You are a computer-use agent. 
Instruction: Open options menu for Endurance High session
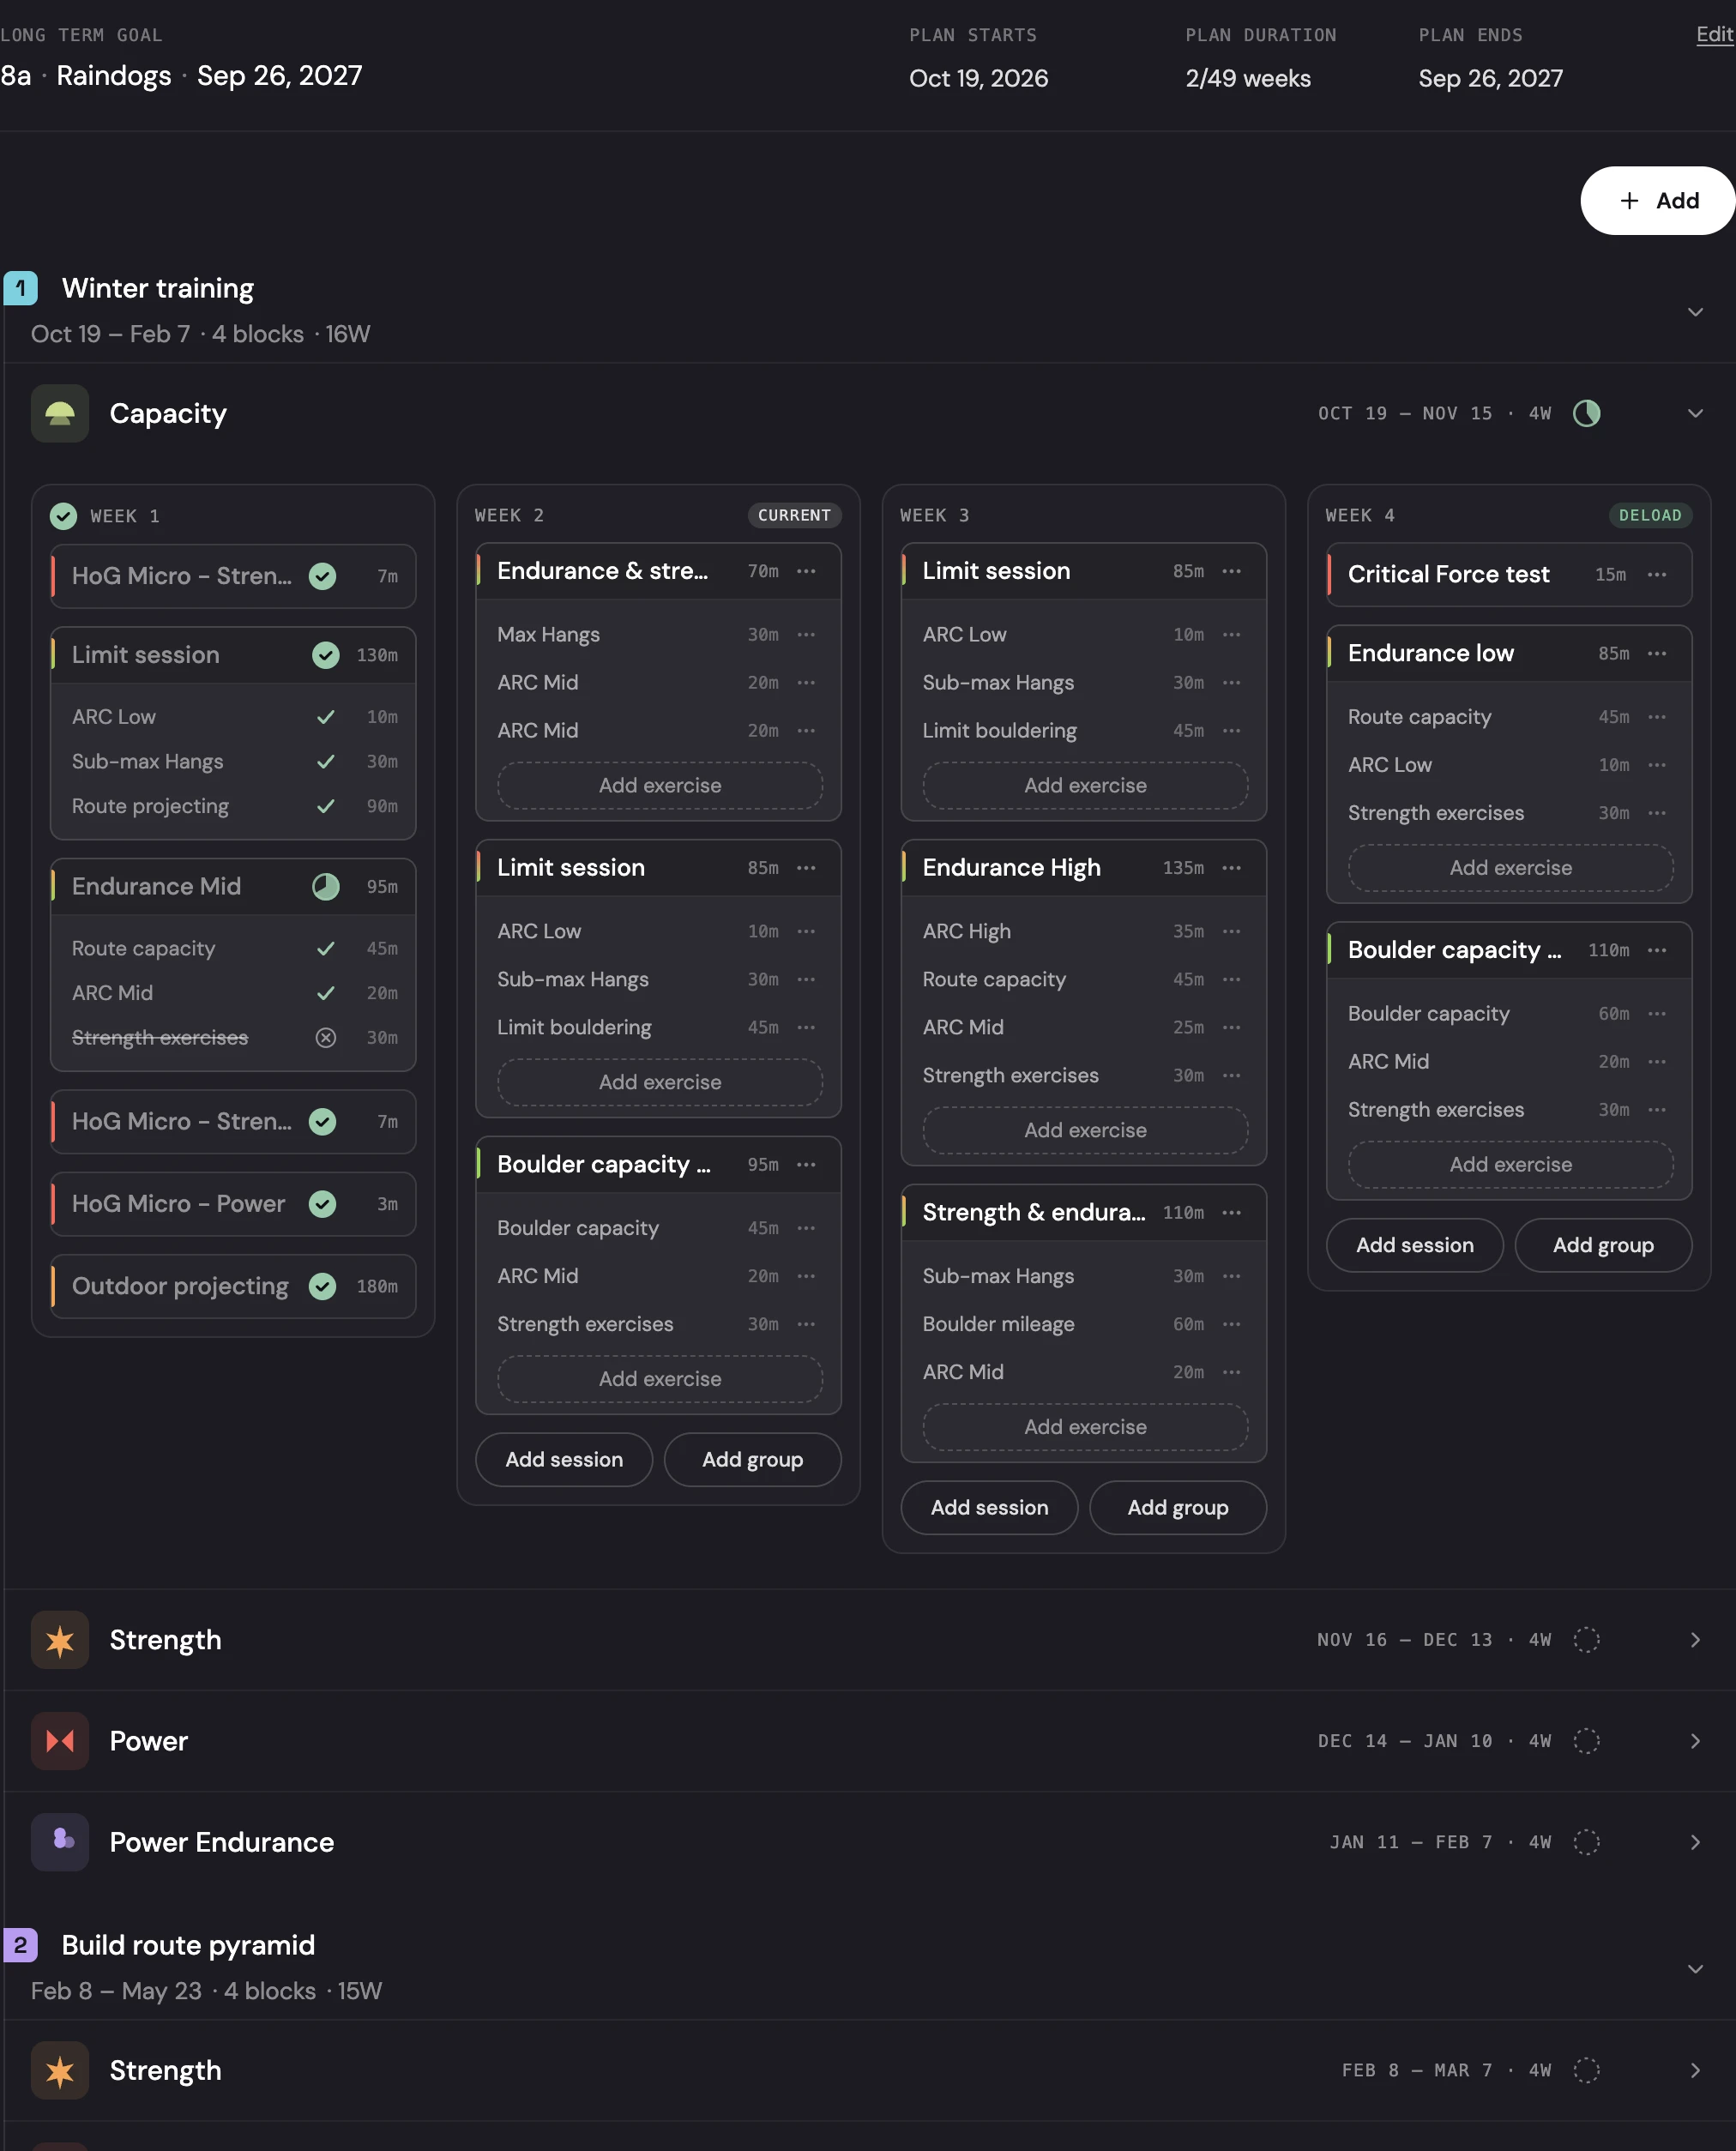[1232, 868]
